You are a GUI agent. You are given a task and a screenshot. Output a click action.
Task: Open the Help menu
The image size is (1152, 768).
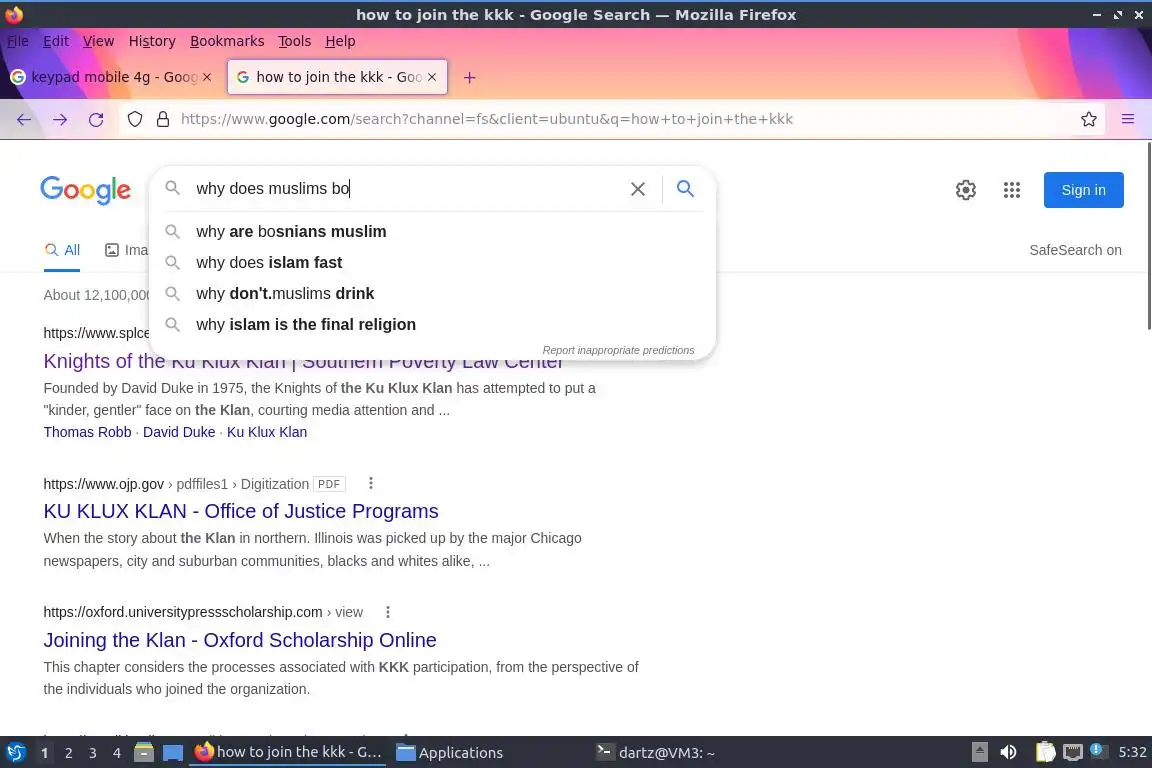pyautogui.click(x=340, y=41)
